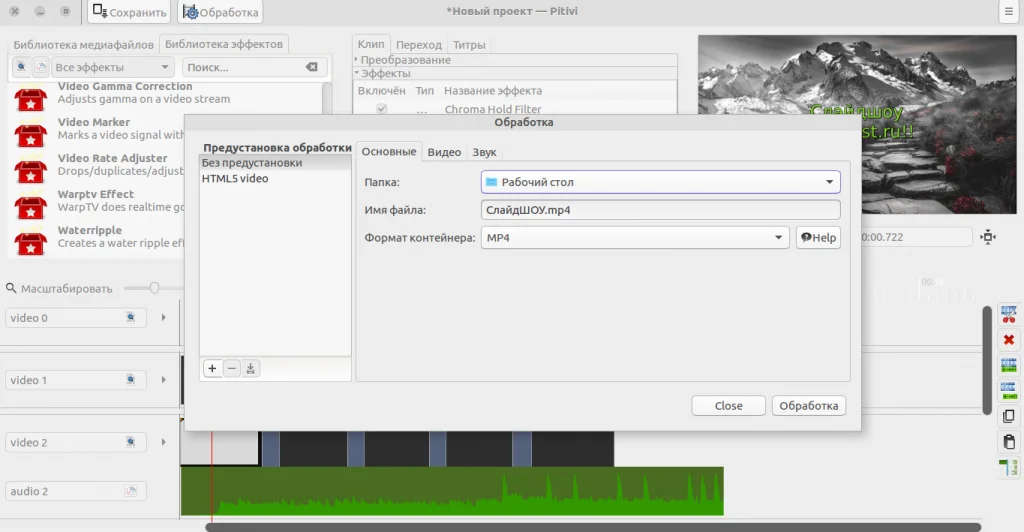Image resolution: width=1024 pixels, height=532 pixels.
Task: Select the HTML5 video preset
Action: pyautogui.click(x=275, y=178)
